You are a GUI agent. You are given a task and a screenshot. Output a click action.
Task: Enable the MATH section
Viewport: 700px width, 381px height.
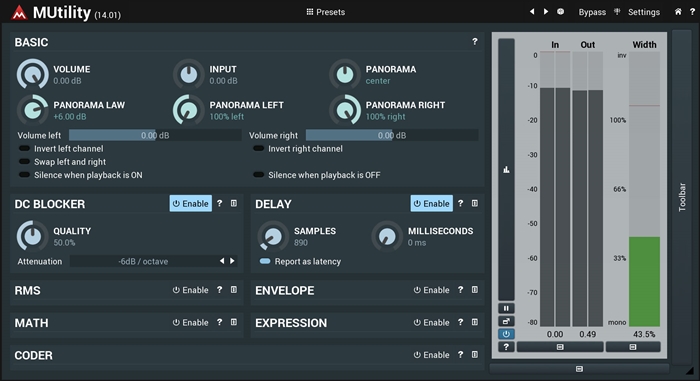click(x=191, y=322)
